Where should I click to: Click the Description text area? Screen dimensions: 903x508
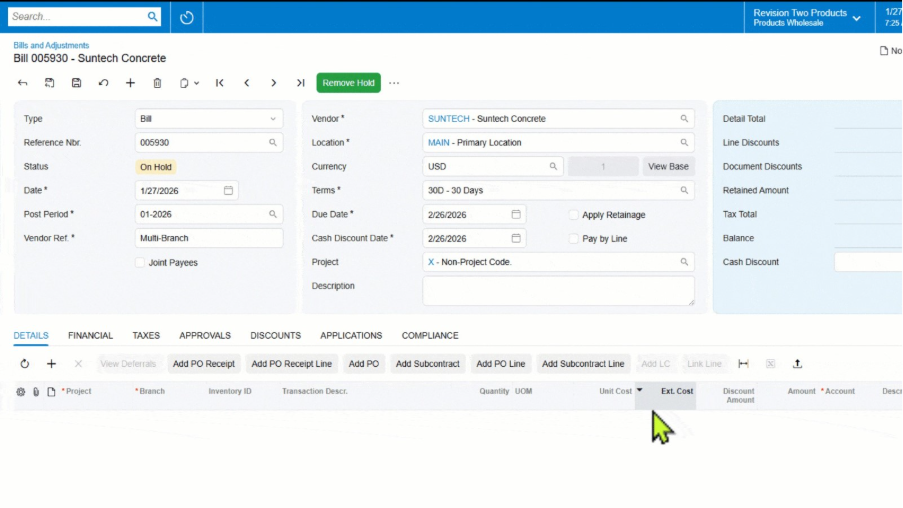(x=559, y=291)
